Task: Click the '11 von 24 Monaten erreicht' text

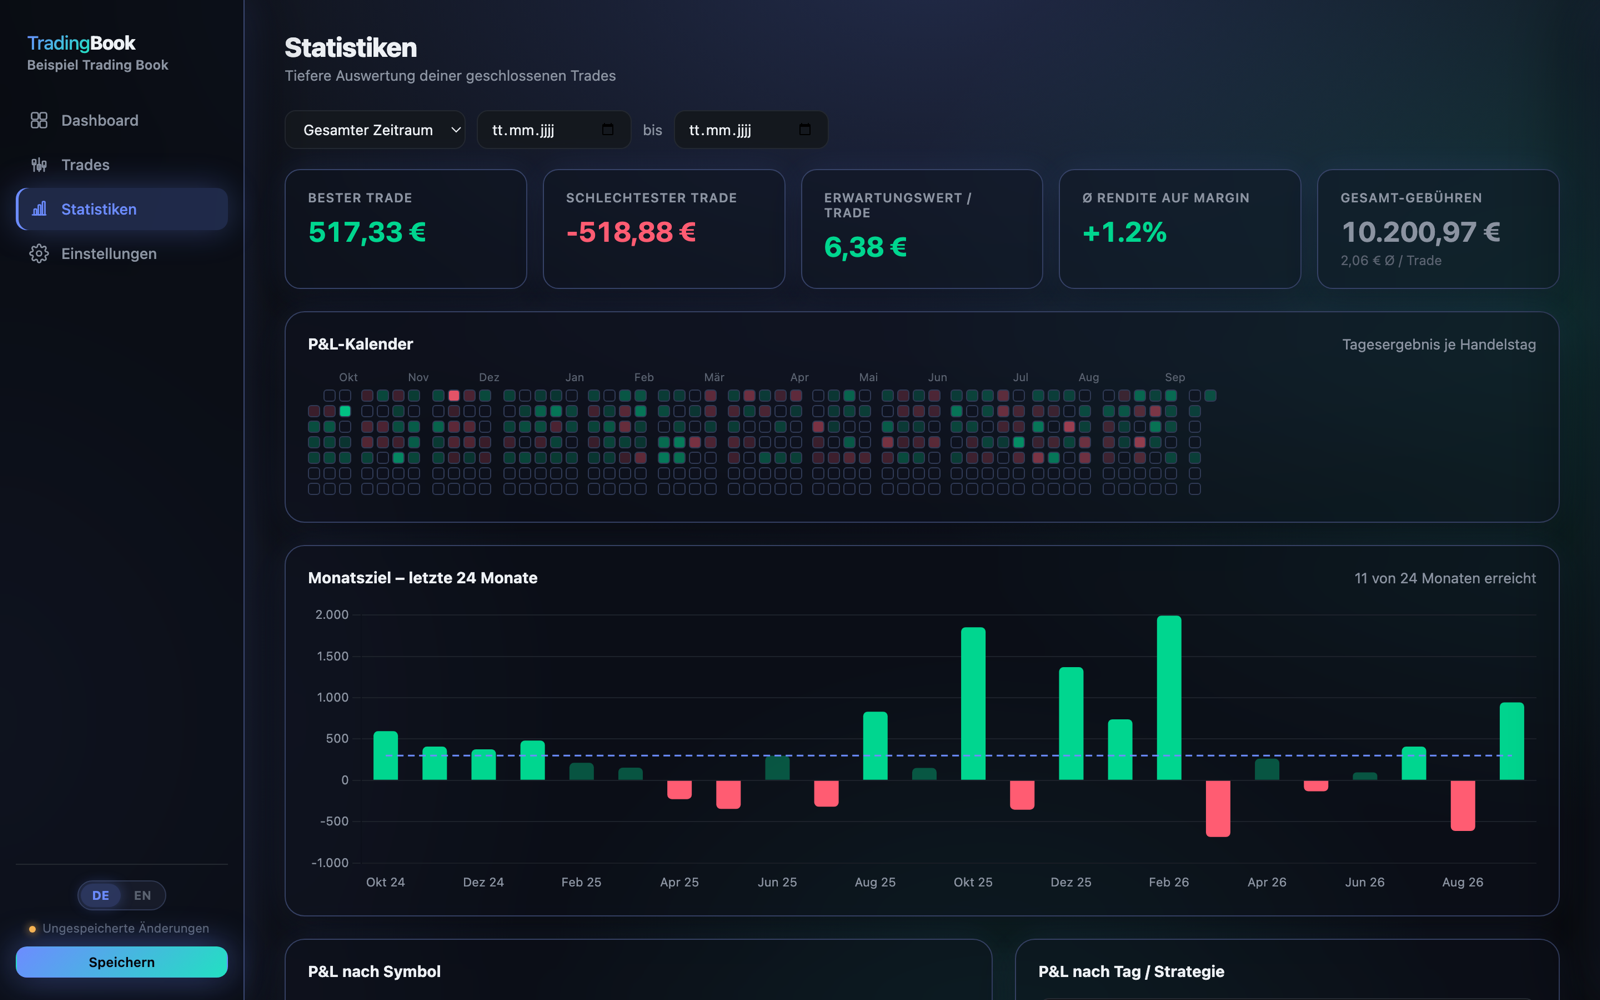Action: (x=1445, y=578)
